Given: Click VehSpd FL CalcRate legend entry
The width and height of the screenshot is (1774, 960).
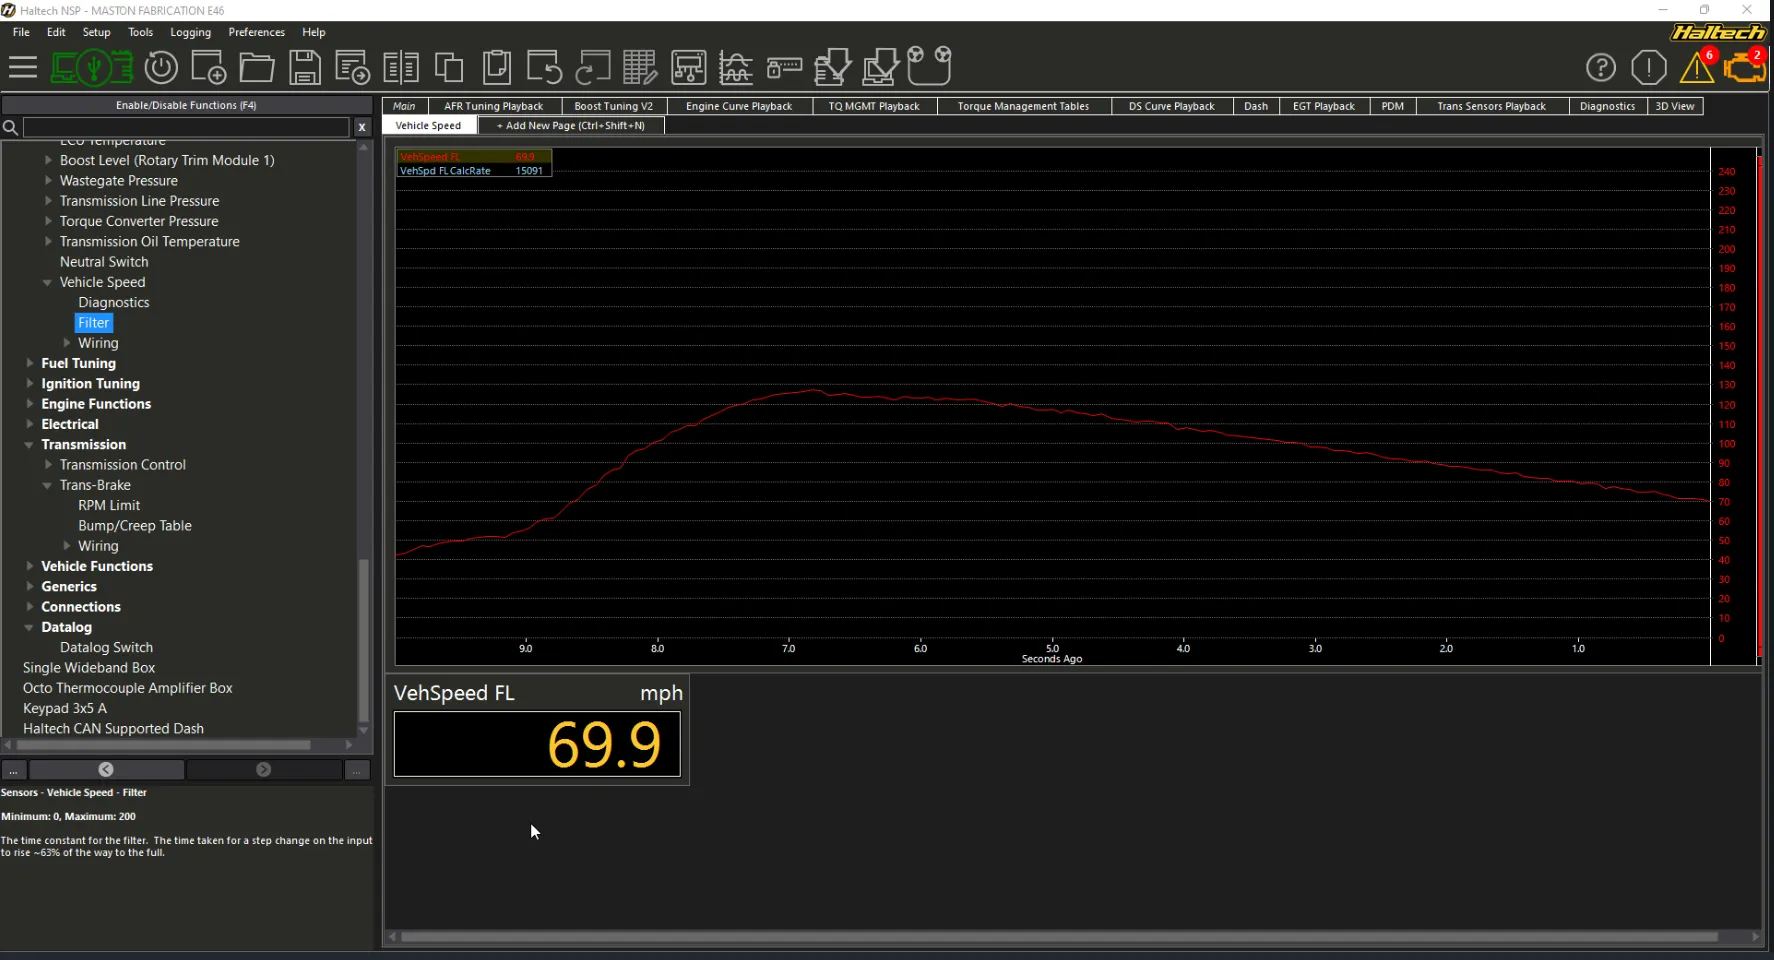Looking at the screenshot, I should click(472, 171).
